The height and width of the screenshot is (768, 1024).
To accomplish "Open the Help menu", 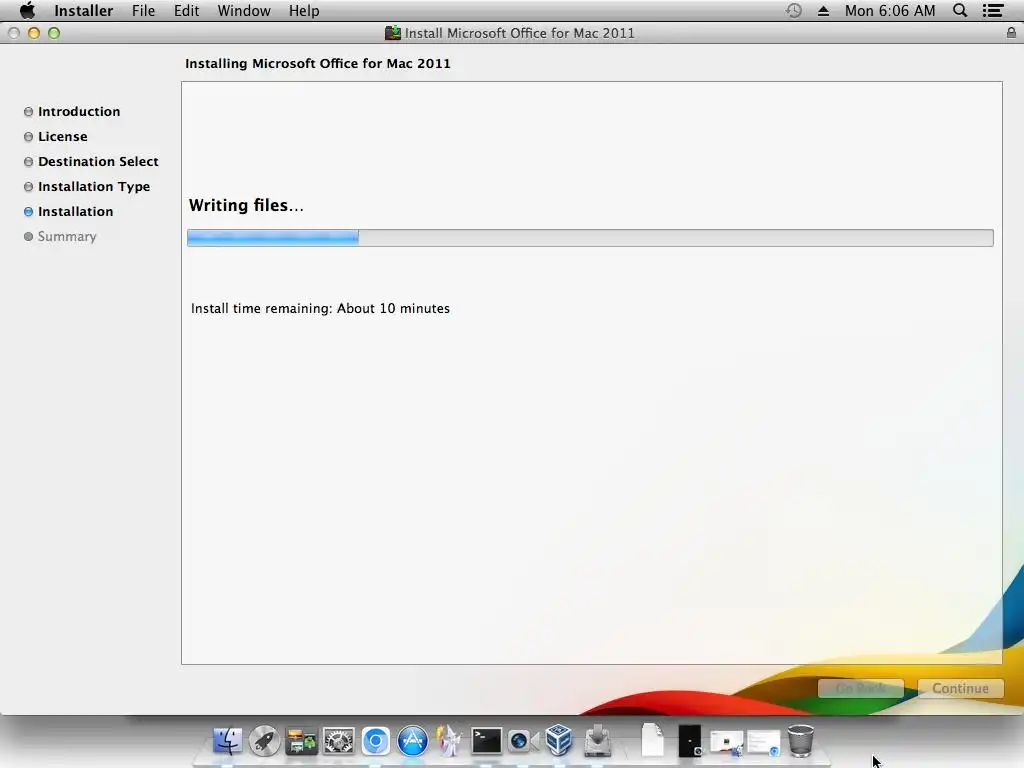I will pyautogui.click(x=304, y=10).
